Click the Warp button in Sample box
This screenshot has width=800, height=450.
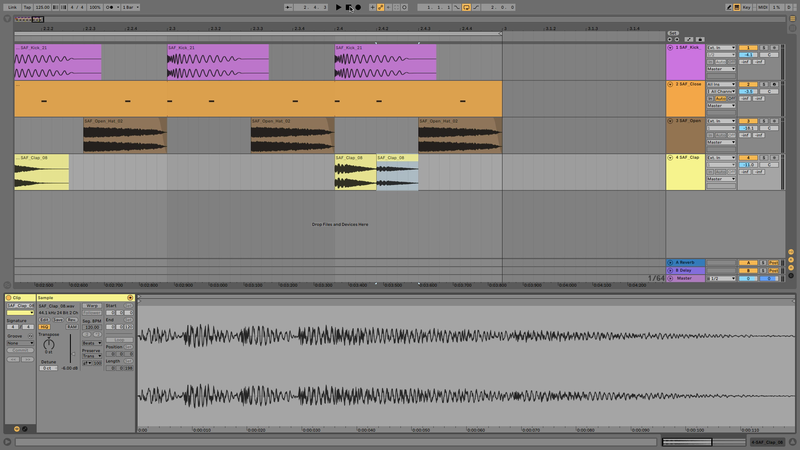[92, 306]
